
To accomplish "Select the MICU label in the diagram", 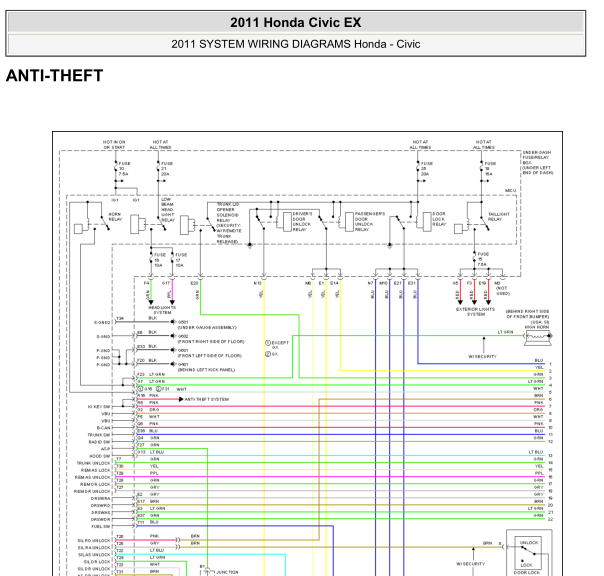I will [x=510, y=191].
